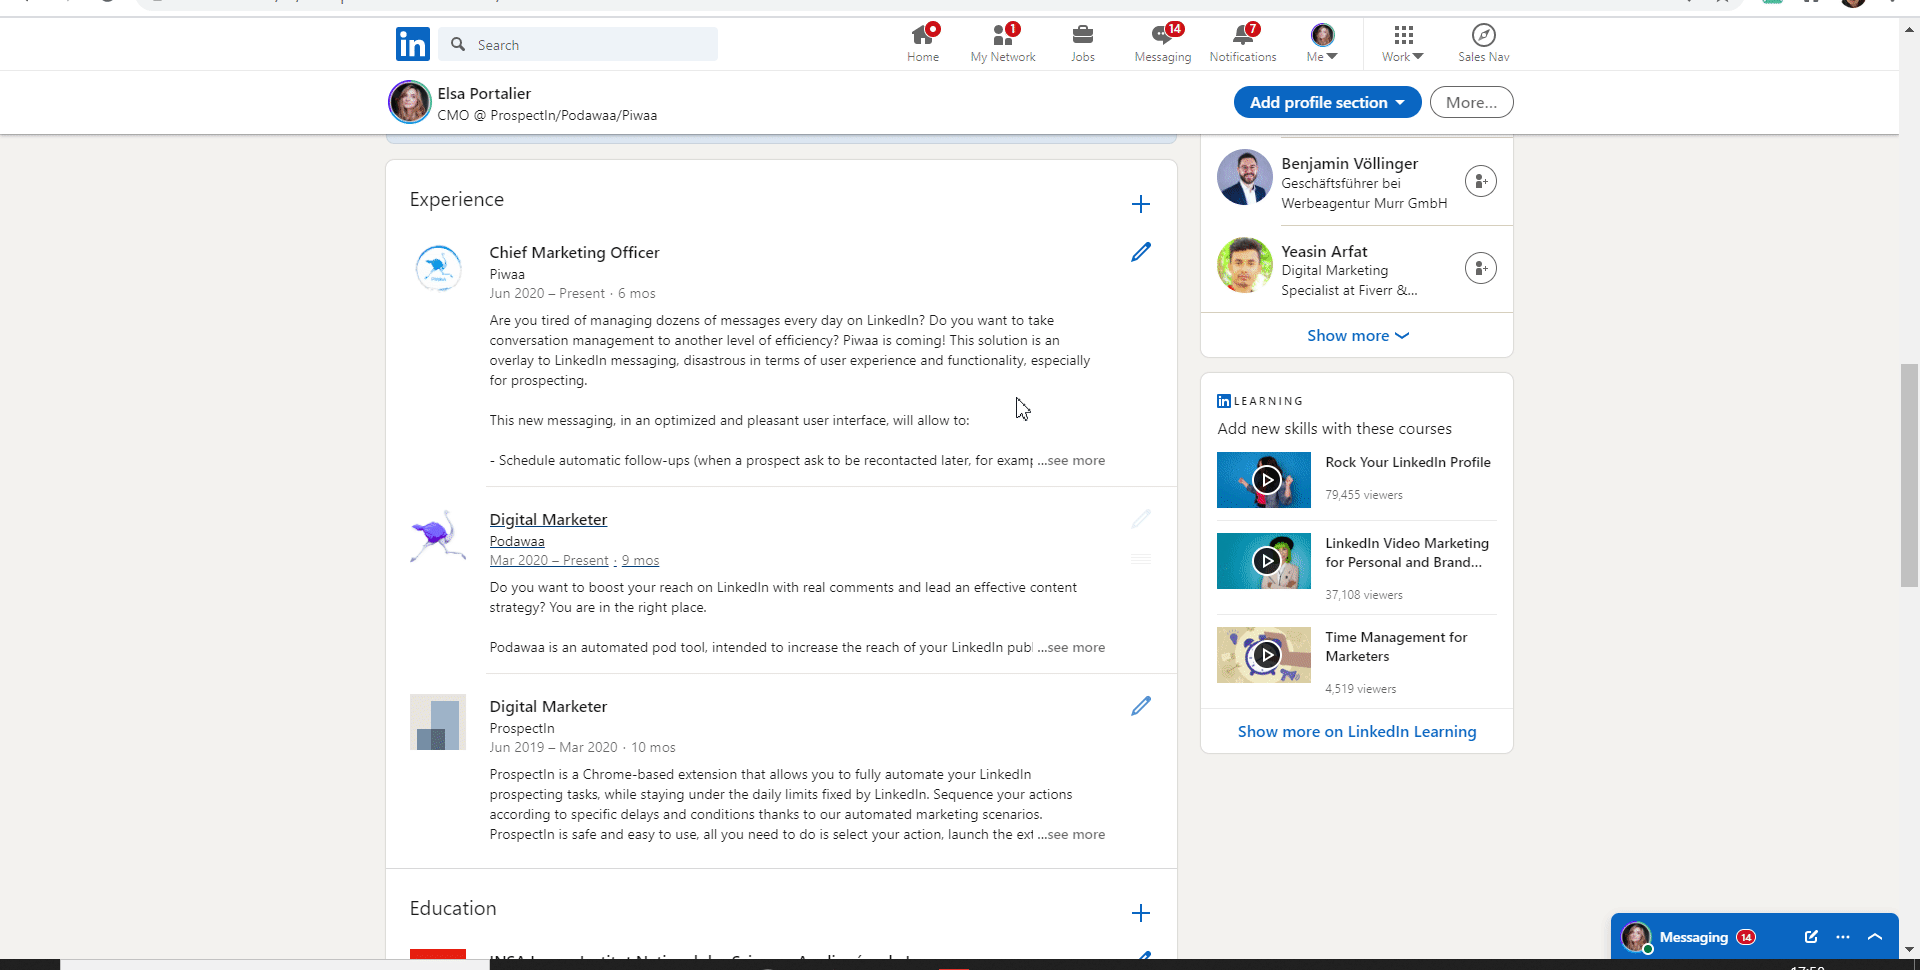The width and height of the screenshot is (1920, 970).
Task: Click the Experience section heading
Action: point(456,200)
